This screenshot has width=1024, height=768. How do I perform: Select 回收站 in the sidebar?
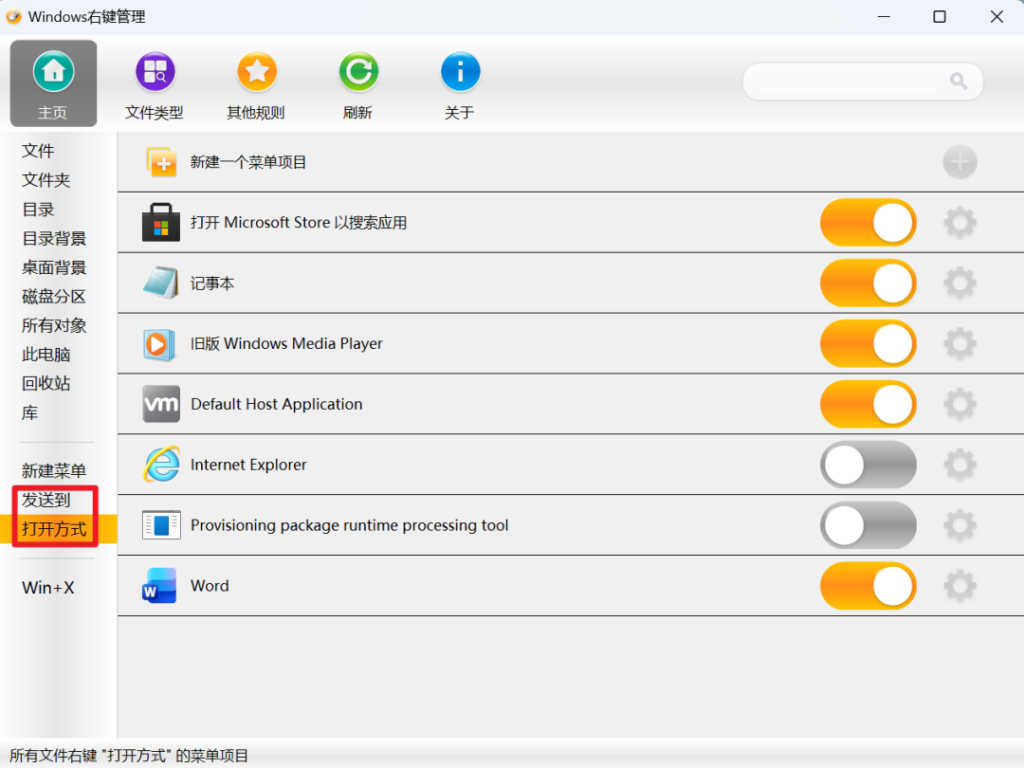click(46, 383)
